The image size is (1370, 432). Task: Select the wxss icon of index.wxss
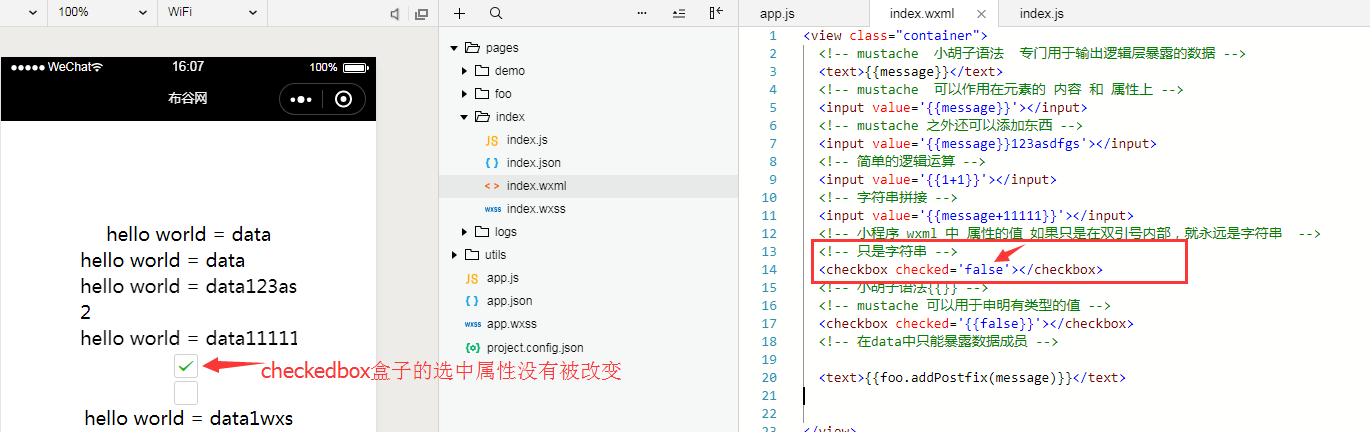(x=492, y=209)
